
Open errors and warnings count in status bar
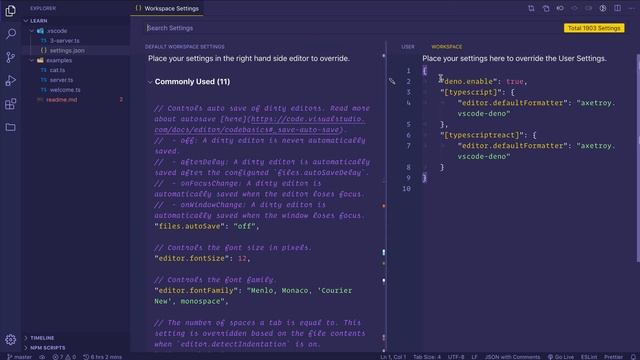[64, 357]
